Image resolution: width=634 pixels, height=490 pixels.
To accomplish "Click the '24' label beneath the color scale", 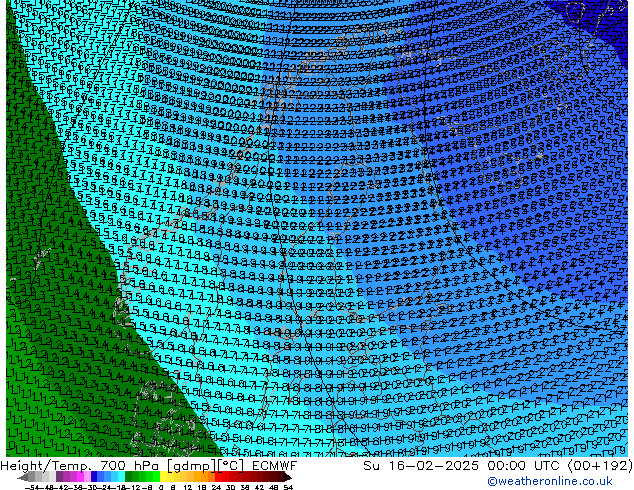I will [x=216, y=488].
